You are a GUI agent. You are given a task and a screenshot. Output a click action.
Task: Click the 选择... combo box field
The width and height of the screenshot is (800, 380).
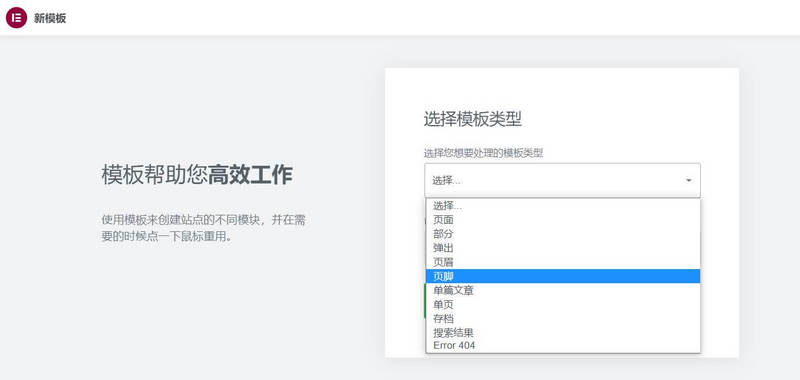pos(562,181)
